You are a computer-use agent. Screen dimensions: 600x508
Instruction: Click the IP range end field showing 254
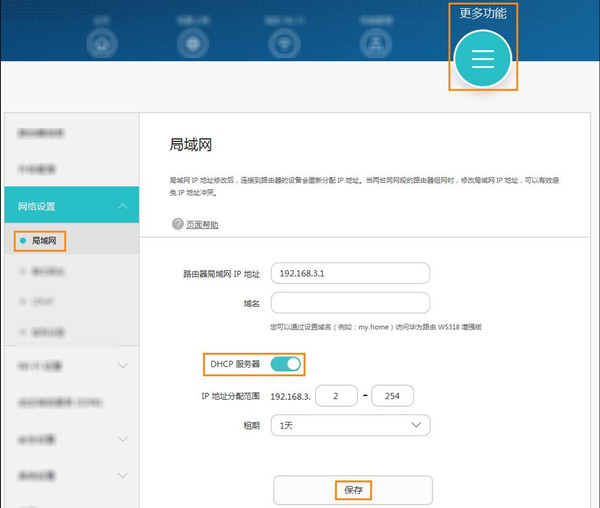pos(392,396)
